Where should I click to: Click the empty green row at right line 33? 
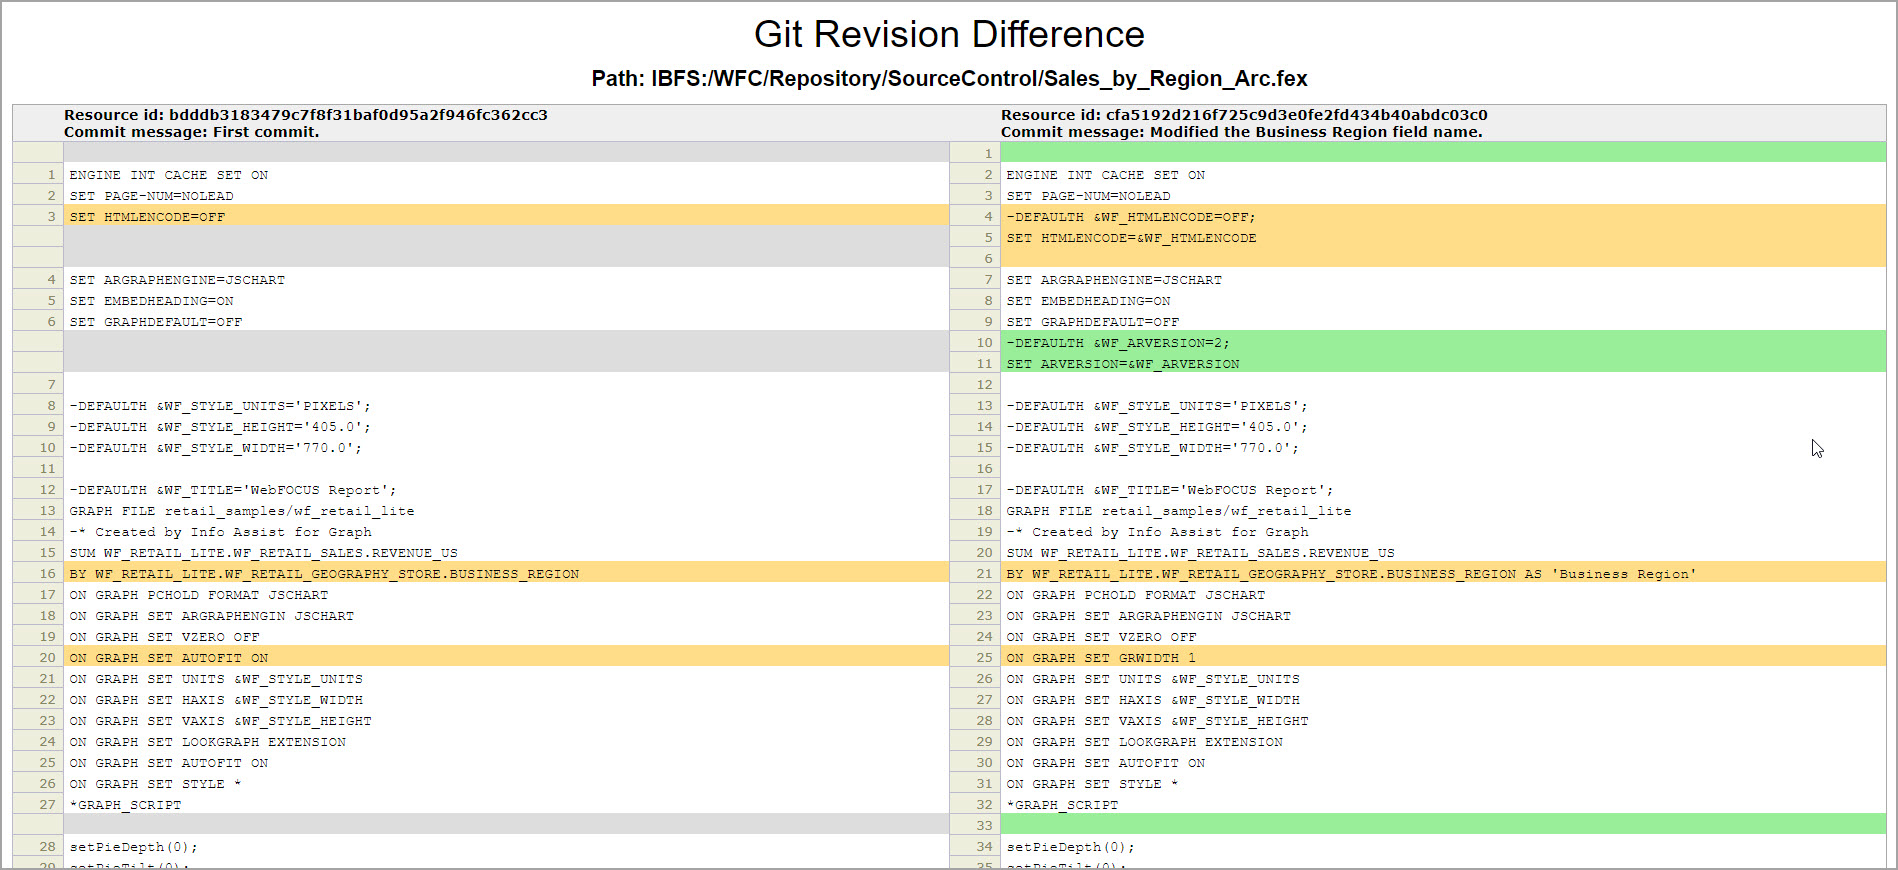point(1442,825)
